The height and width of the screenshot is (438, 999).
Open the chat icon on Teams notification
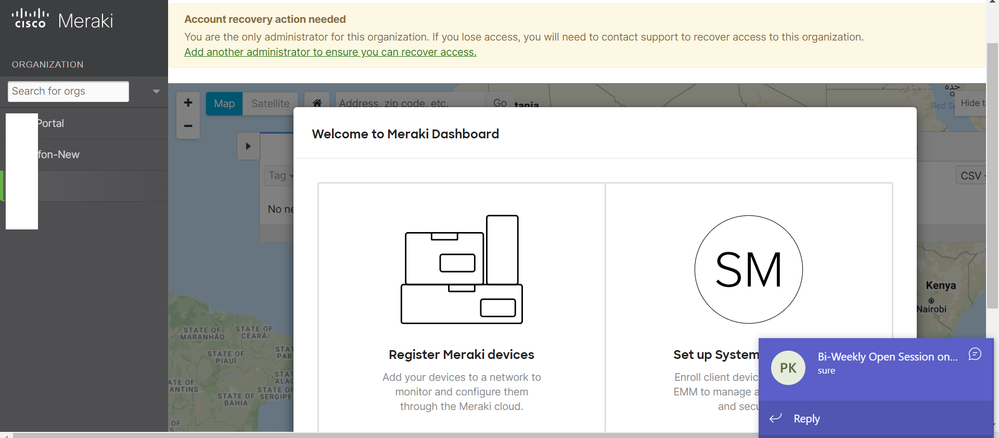click(974, 354)
